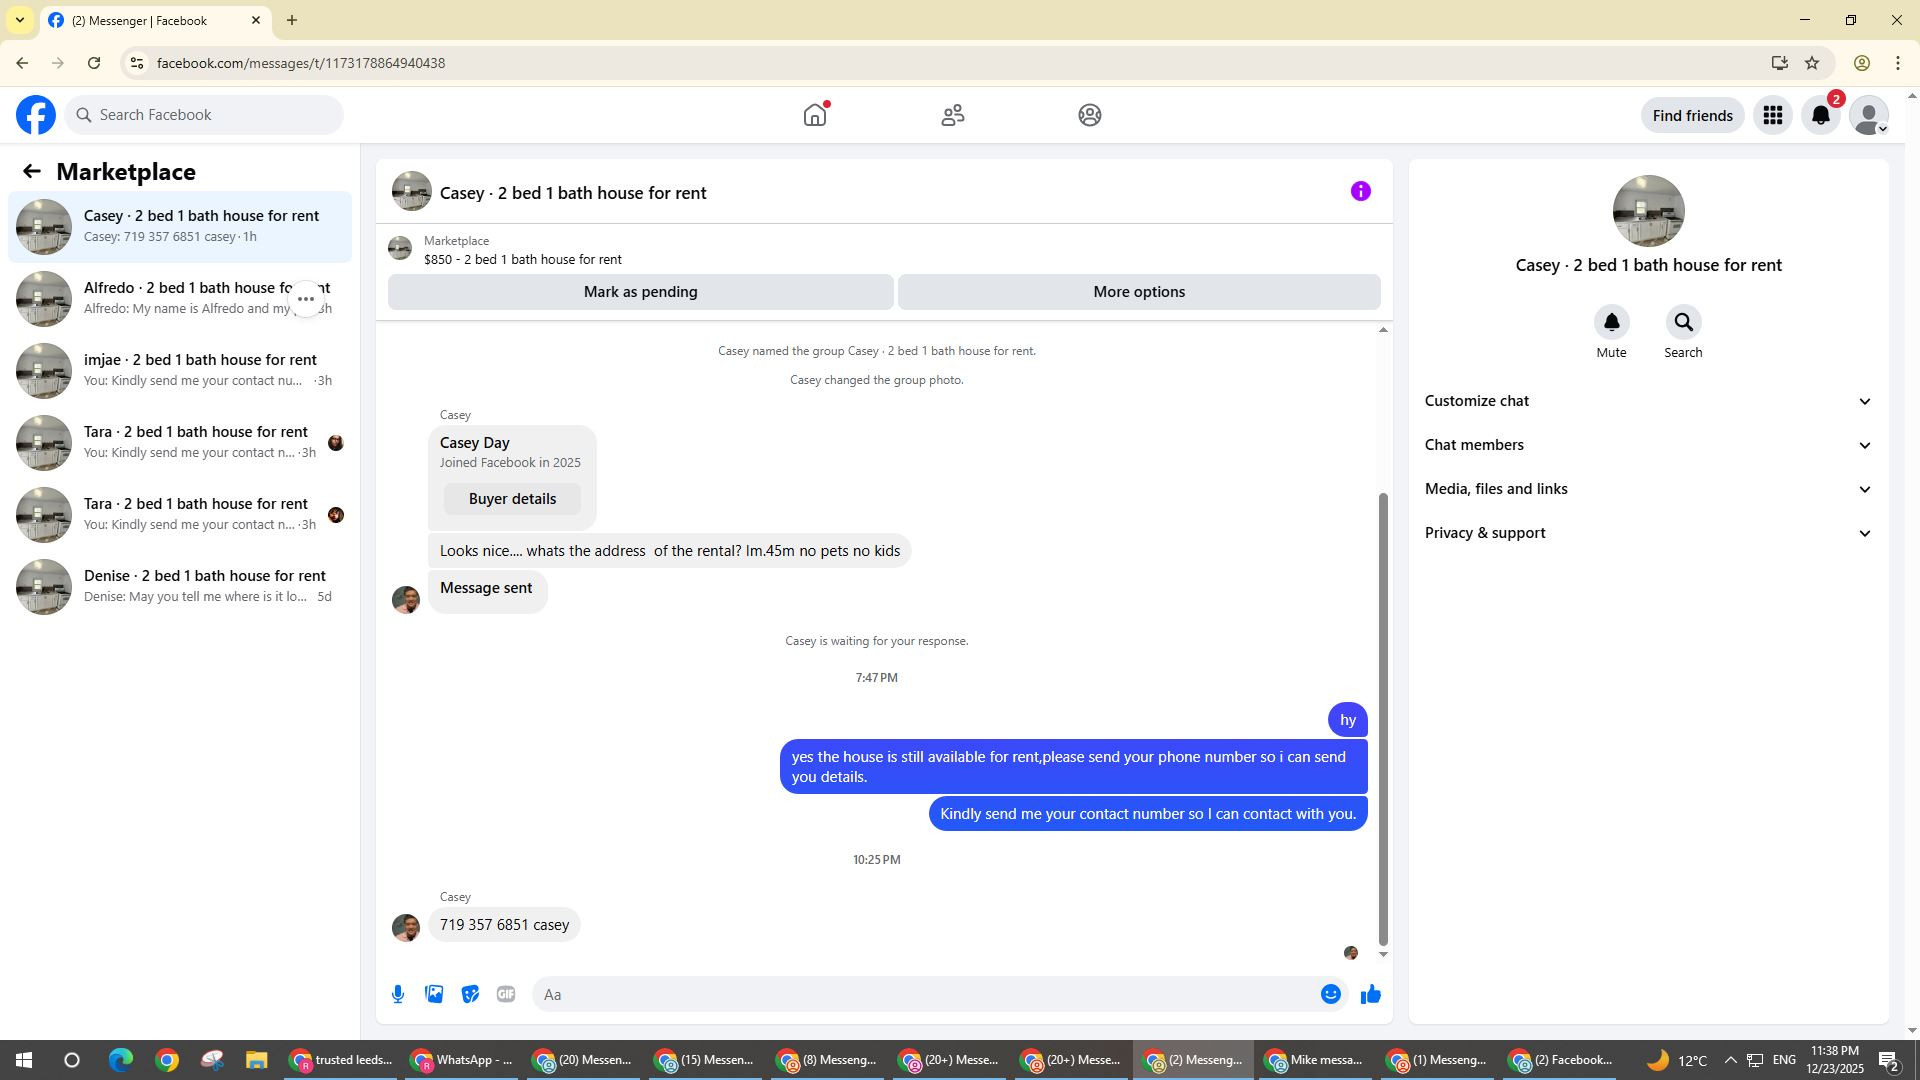Image resolution: width=1920 pixels, height=1080 pixels.
Task: Open the GIF picker icon
Action: (x=506, y=994)
